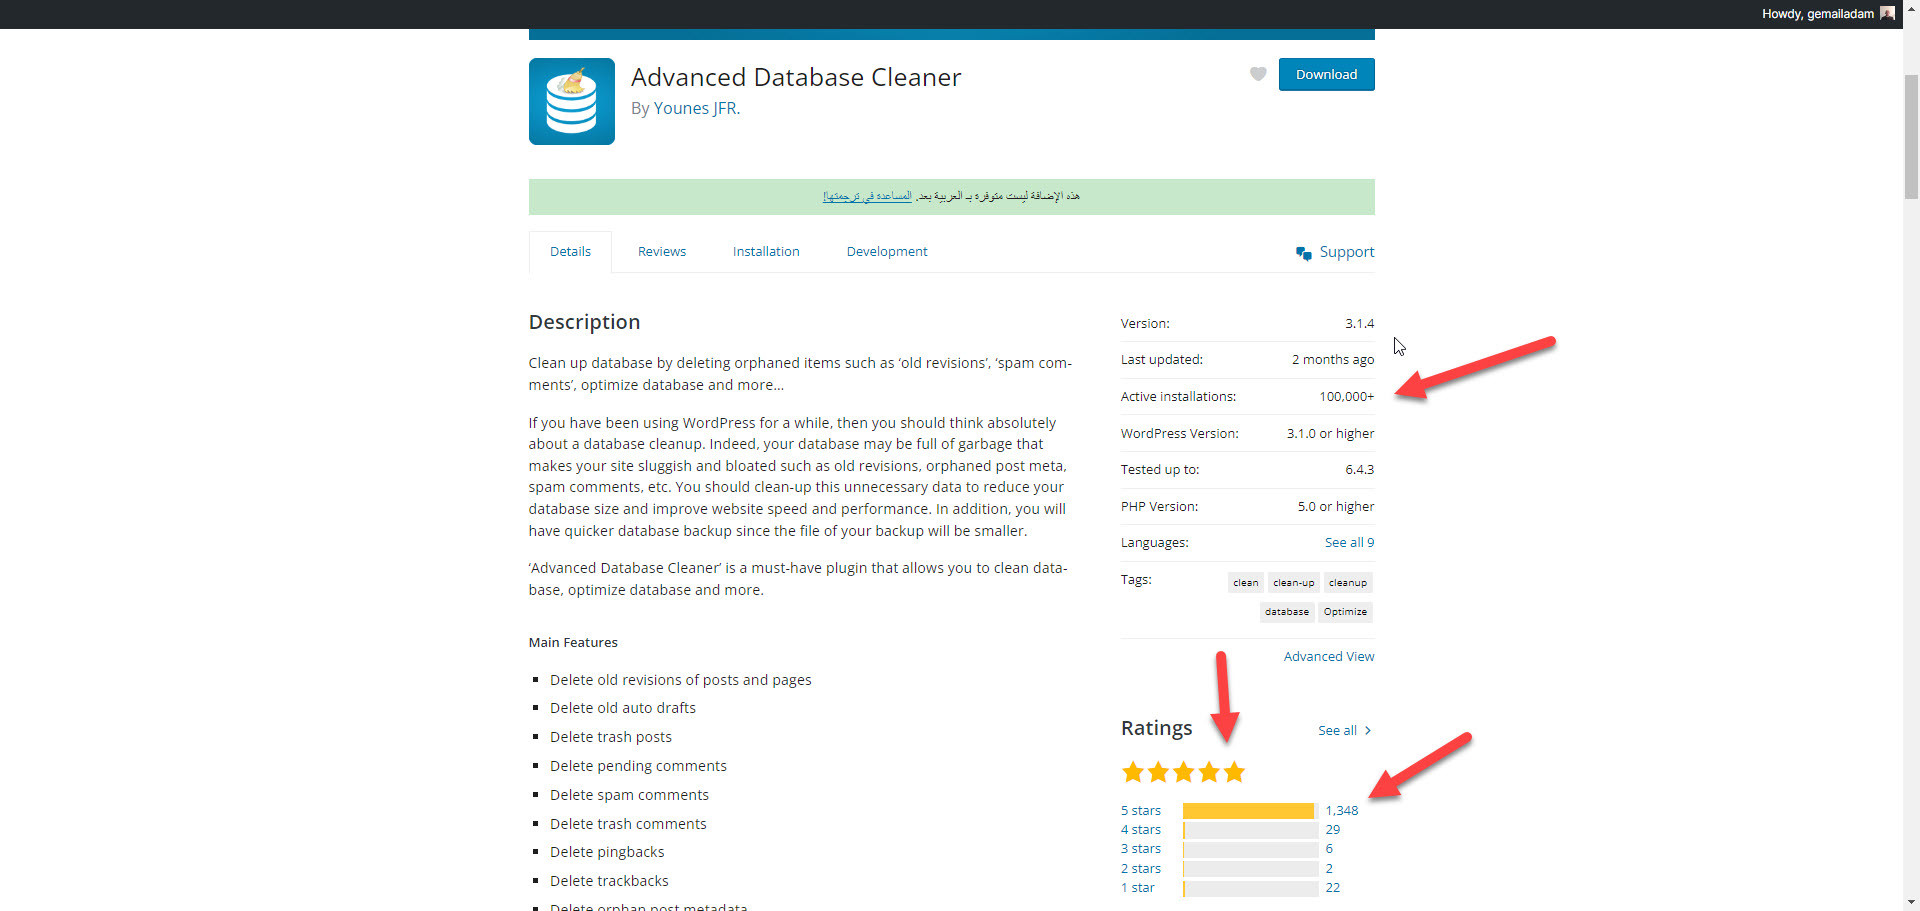This screenshot has width=1920, height=911.
Task: Select the 'cleanup' tag
Action: pyautogui.click(x=1348, y=583)
